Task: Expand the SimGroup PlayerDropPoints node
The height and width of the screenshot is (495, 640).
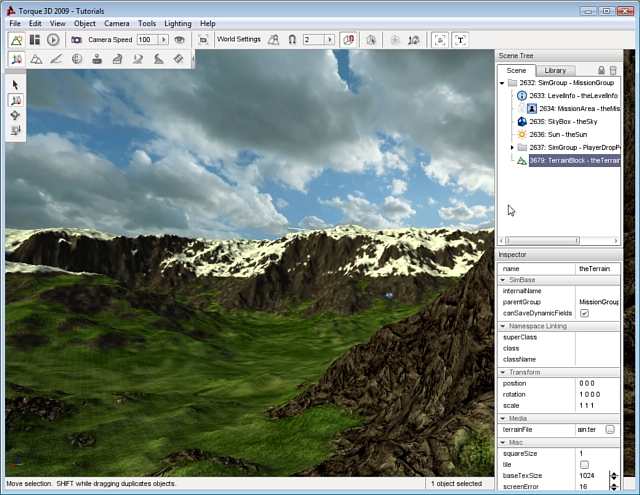Action: tap(512, 147)
